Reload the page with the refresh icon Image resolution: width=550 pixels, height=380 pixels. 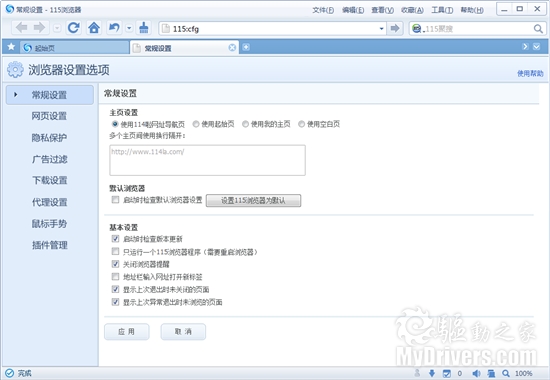click(x=74, y=28)
